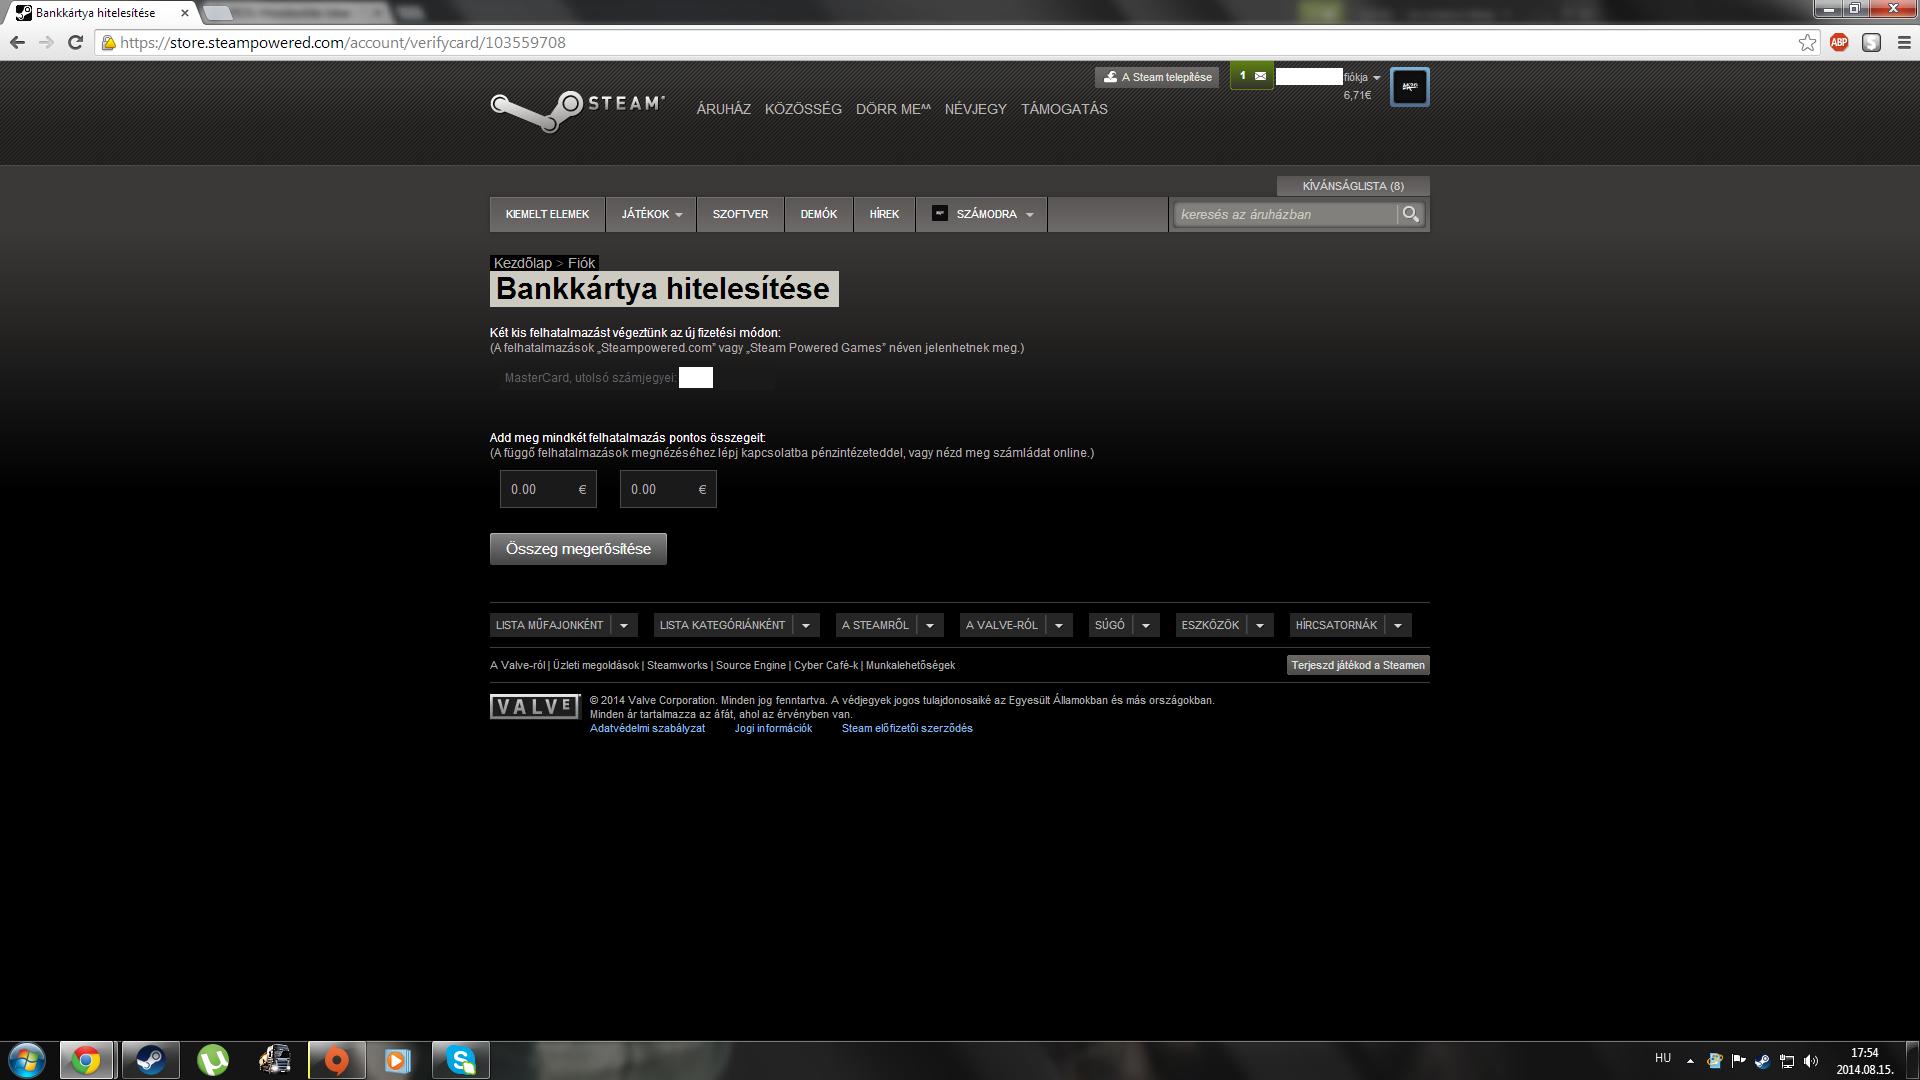The image size is (1920, 1080).
Task: Expand the JÁTÉKOK dropdown menu
Action: pyautogui.click(x=651, y=214)
